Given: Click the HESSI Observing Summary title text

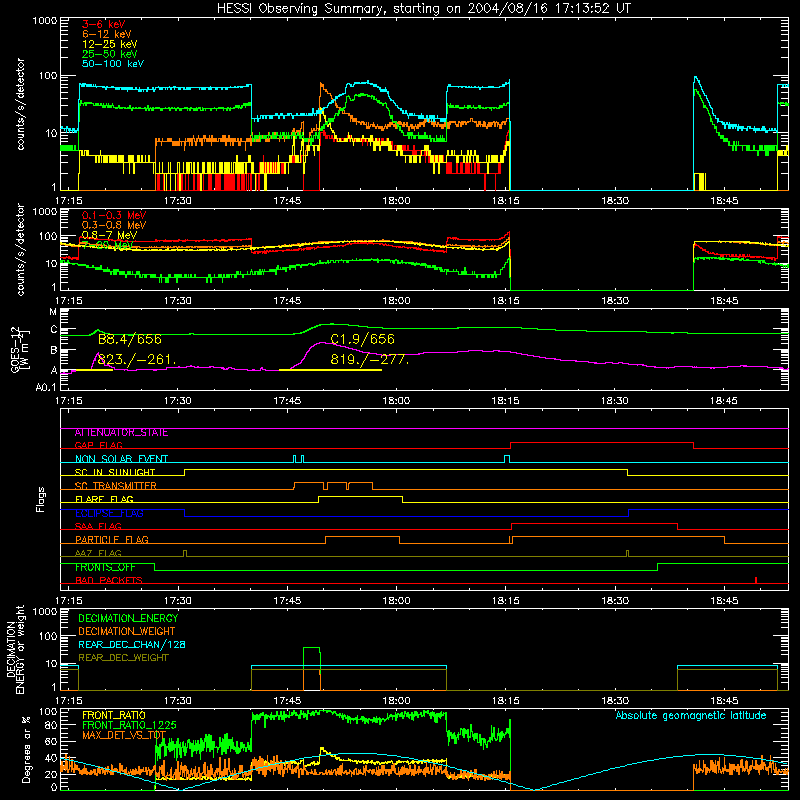Looking at the screenshot, I should (x=423, y=9).
